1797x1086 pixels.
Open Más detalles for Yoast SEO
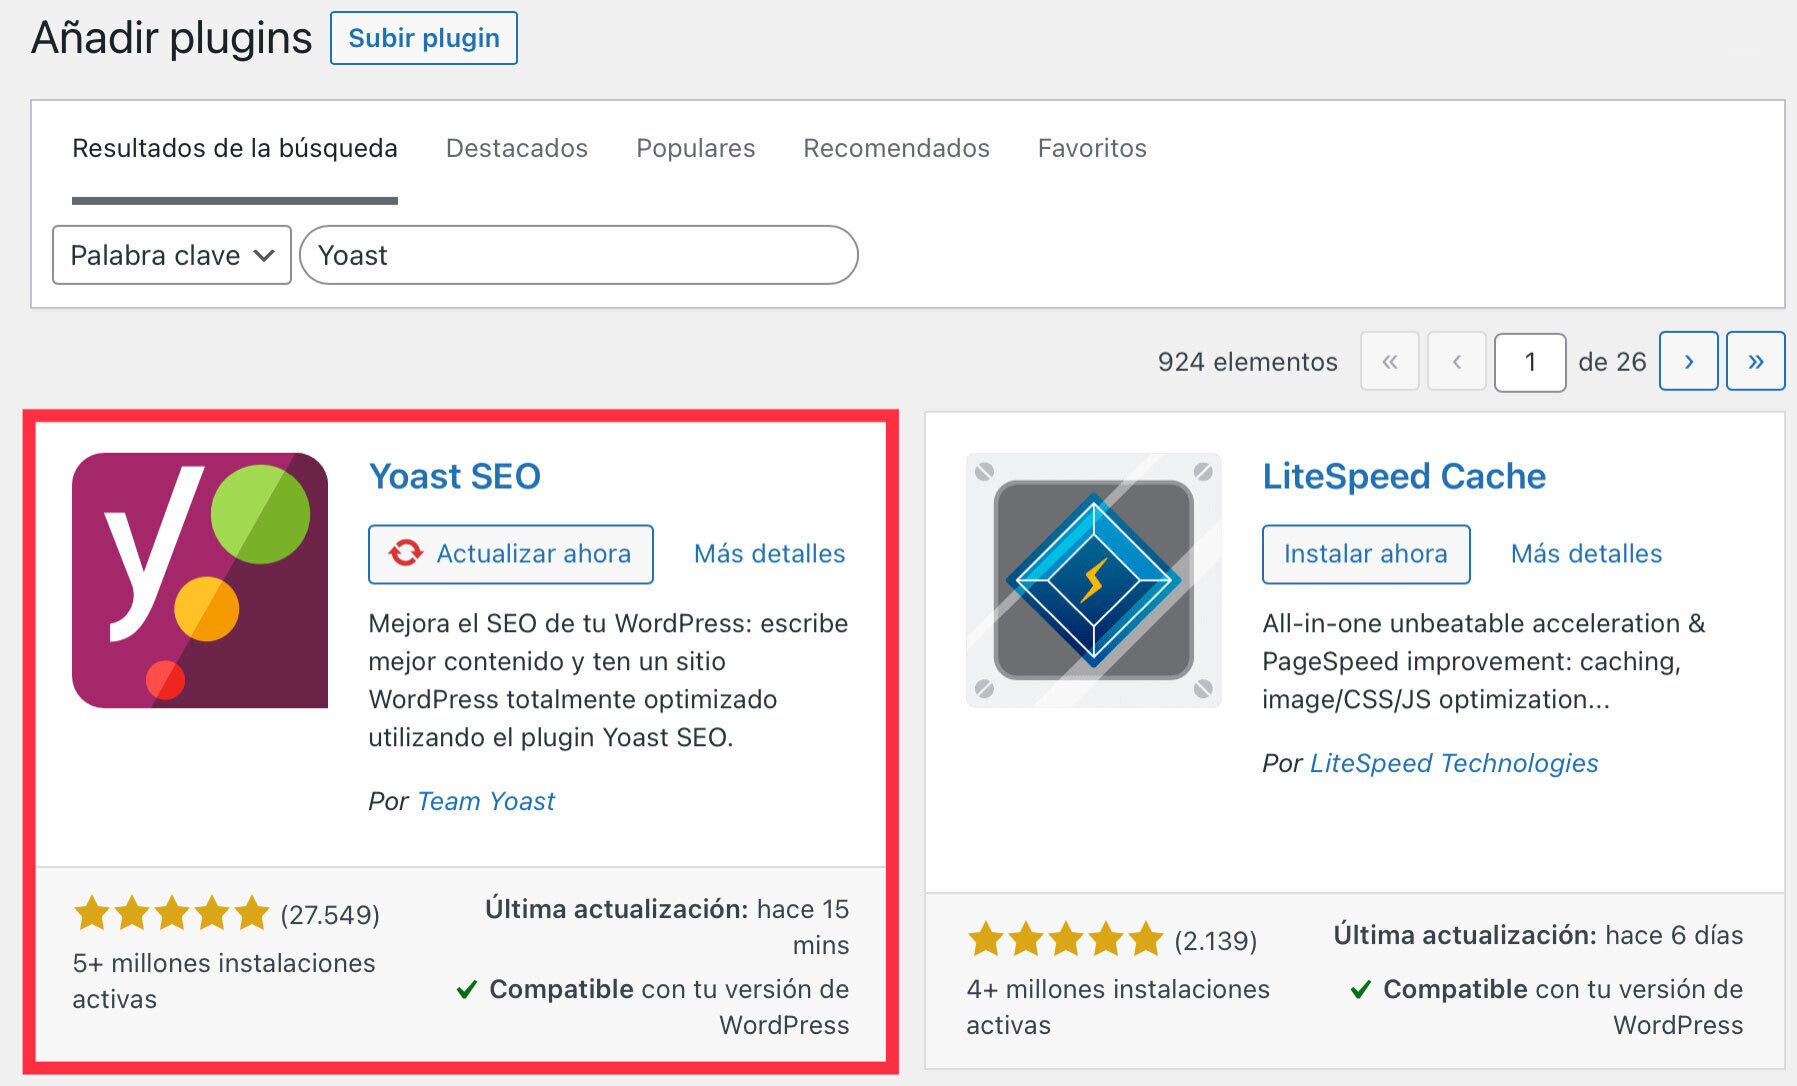click(770, 554)
